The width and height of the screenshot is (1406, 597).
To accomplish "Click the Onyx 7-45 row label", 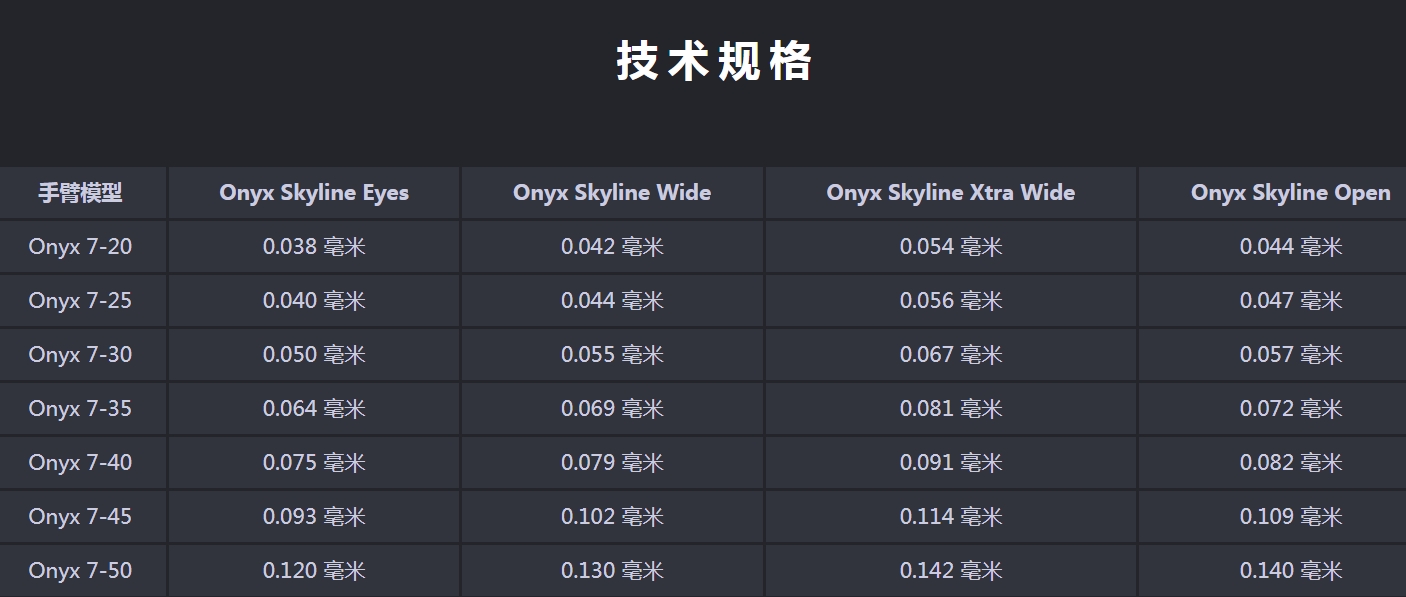I will (80, 517).
